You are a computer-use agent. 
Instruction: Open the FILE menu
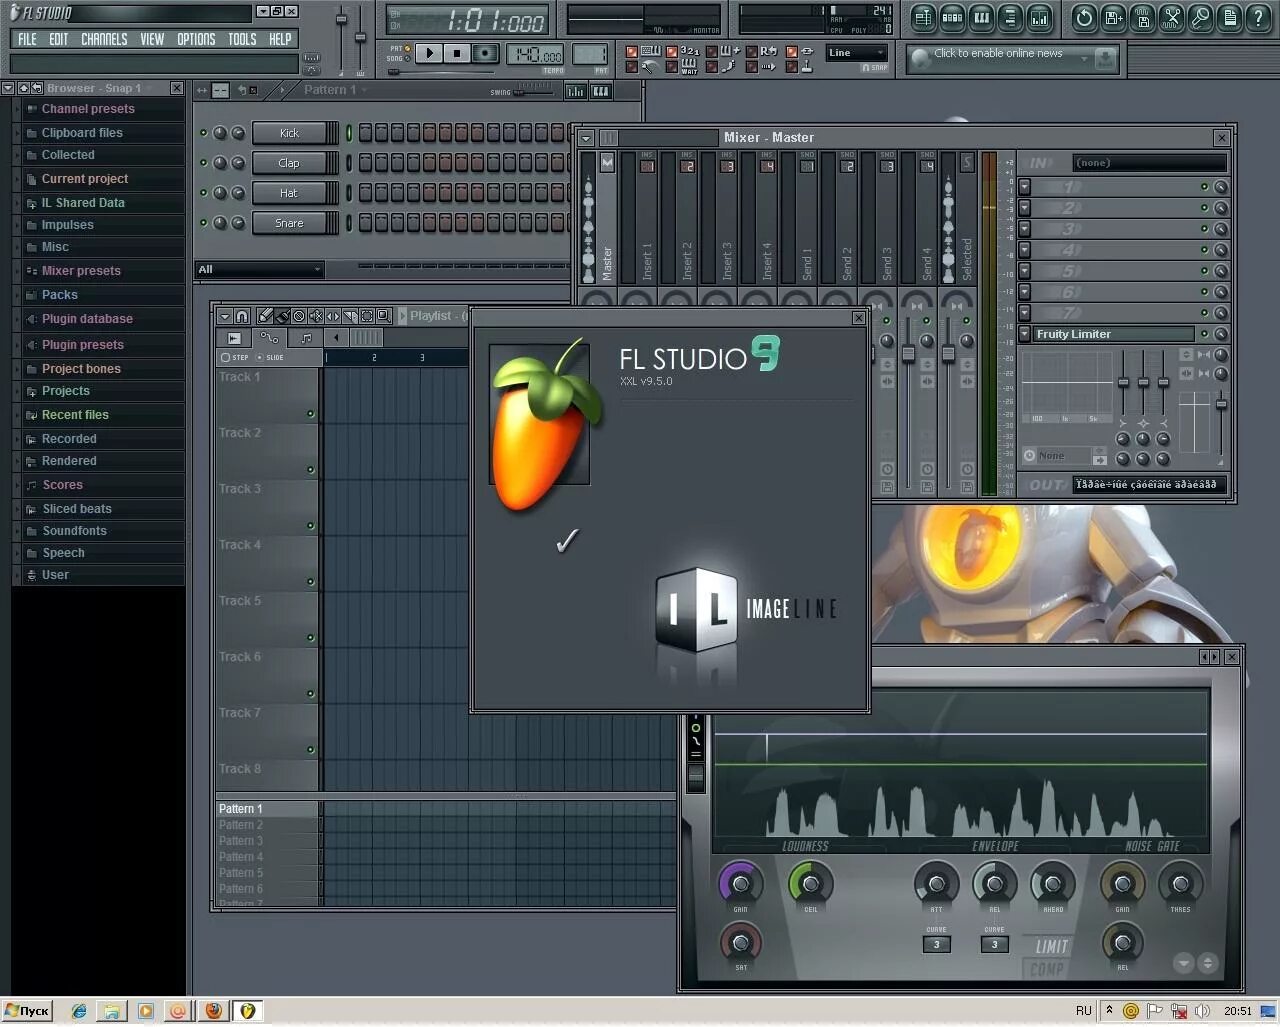(x=27, y=39)
